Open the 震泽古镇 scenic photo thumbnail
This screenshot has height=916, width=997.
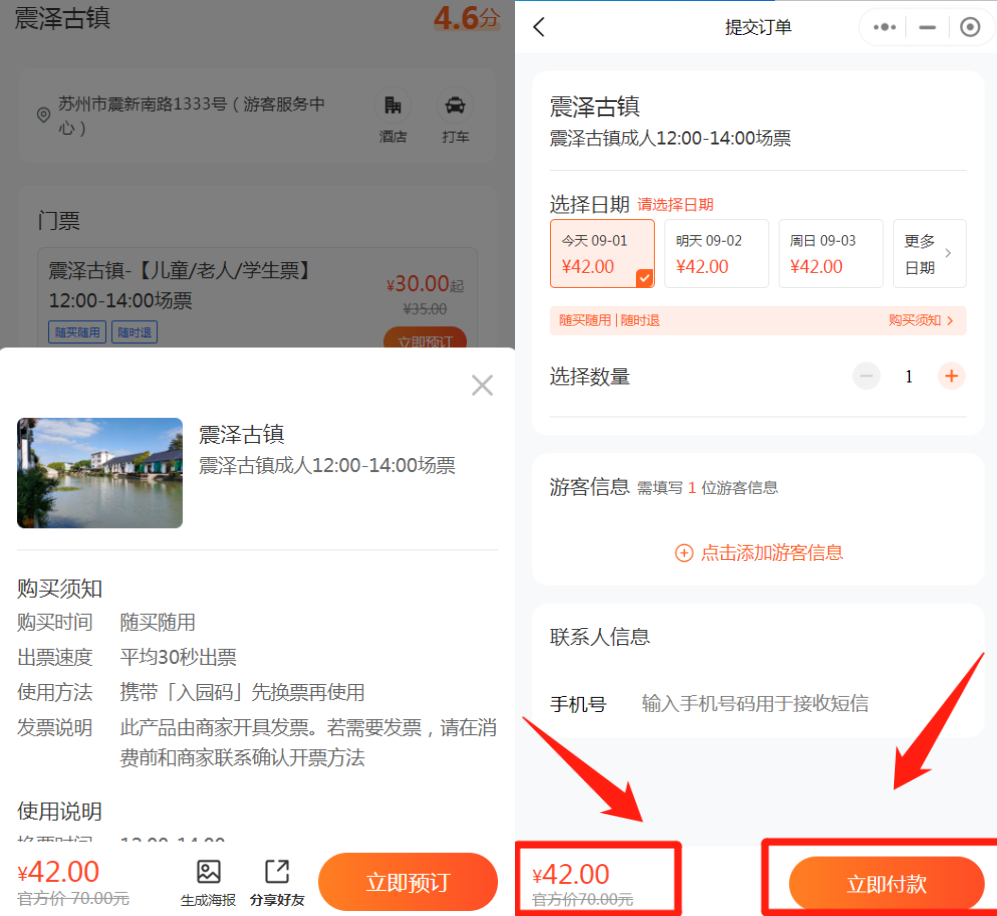click(100, 473)
